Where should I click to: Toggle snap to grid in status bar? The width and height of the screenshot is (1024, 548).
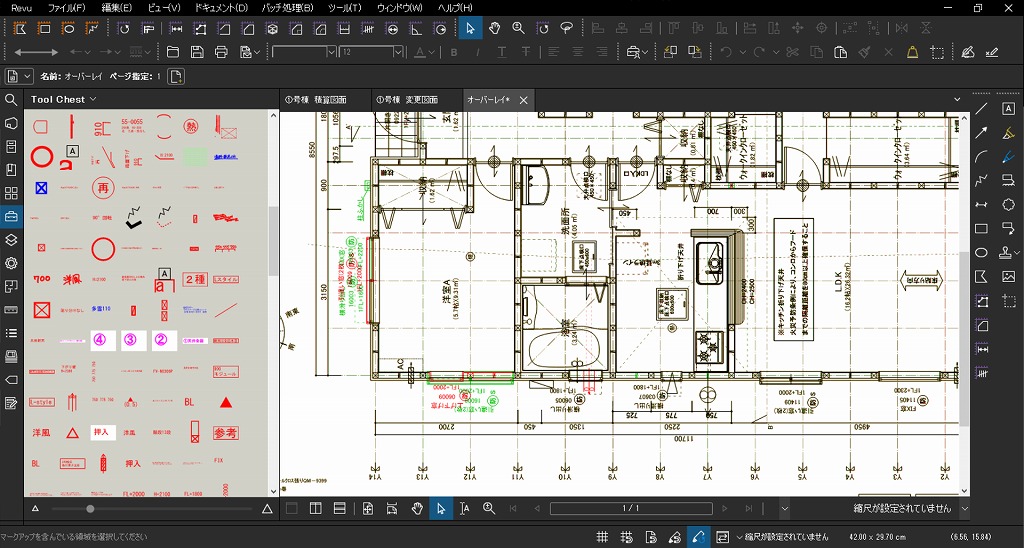(x=627, y=537)
